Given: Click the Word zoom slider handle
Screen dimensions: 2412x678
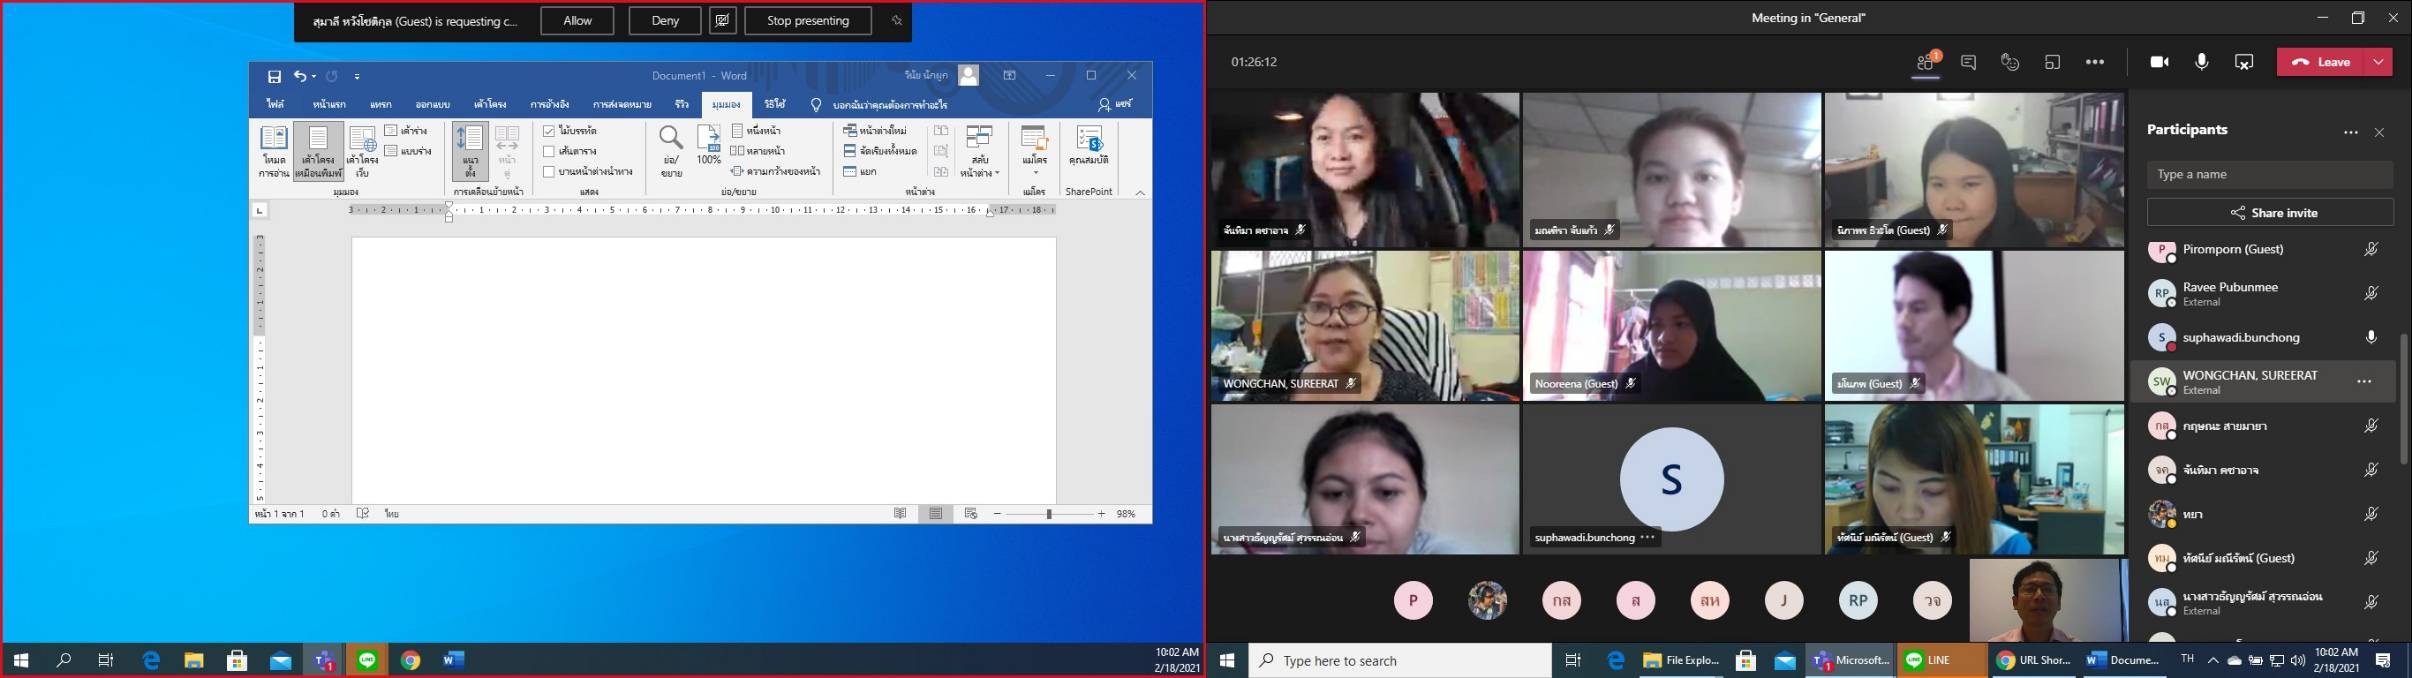Looking at the screenshot, I should [x=1049, y=514].
